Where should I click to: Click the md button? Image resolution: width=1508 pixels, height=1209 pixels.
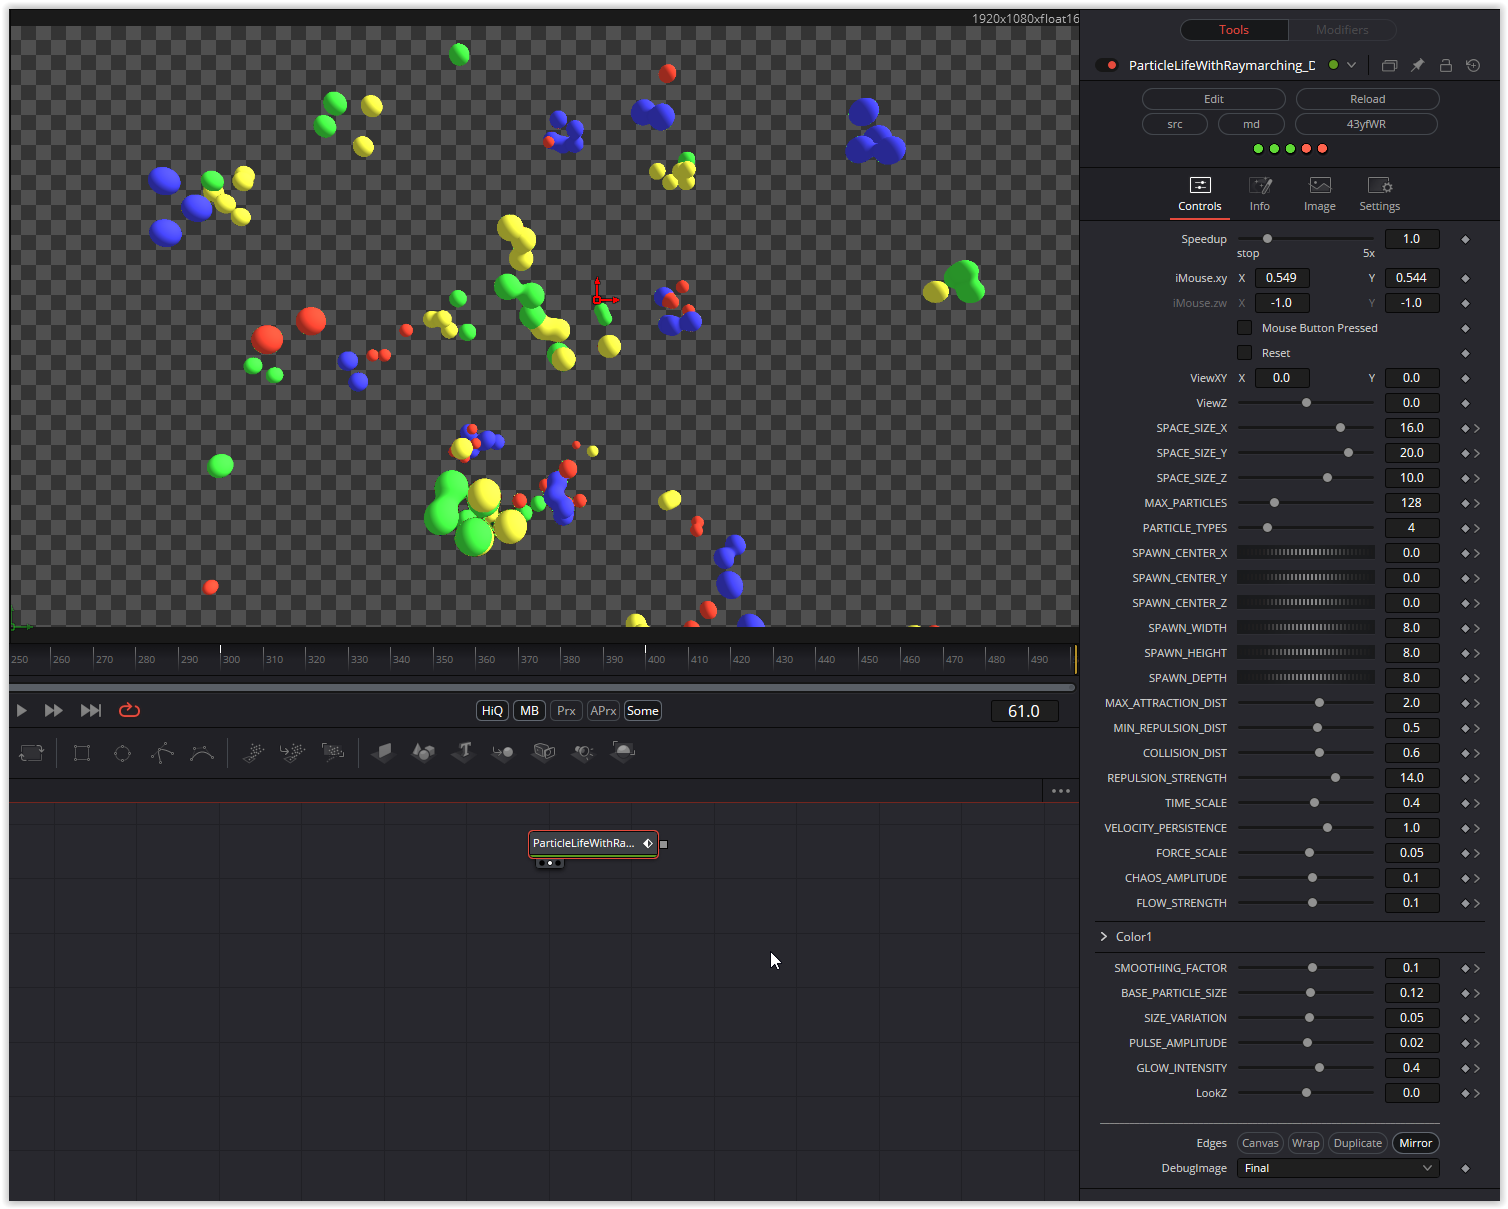(1251, 124)
